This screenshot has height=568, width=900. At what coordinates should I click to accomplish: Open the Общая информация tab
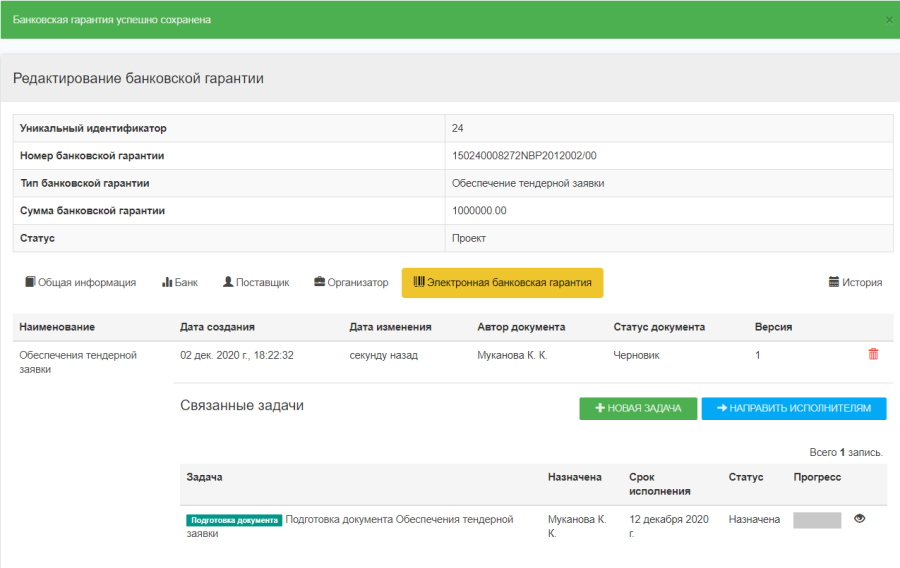[x=80, y=283]
